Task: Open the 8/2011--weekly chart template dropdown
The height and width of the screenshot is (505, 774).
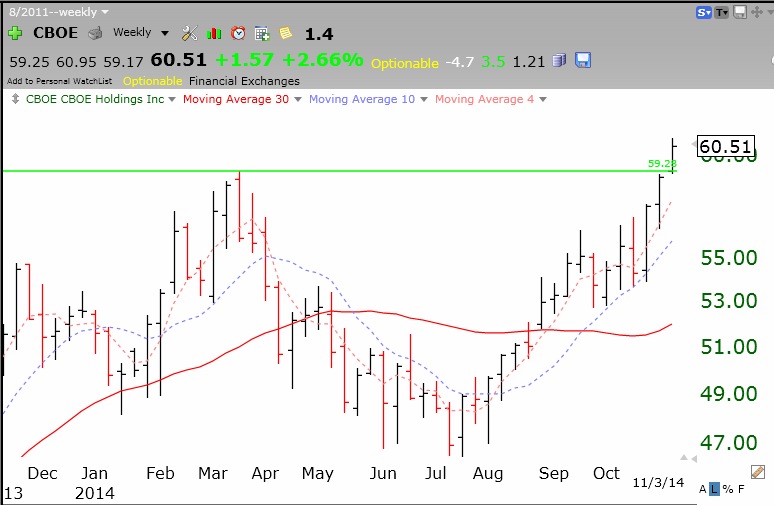Action: 58,12
